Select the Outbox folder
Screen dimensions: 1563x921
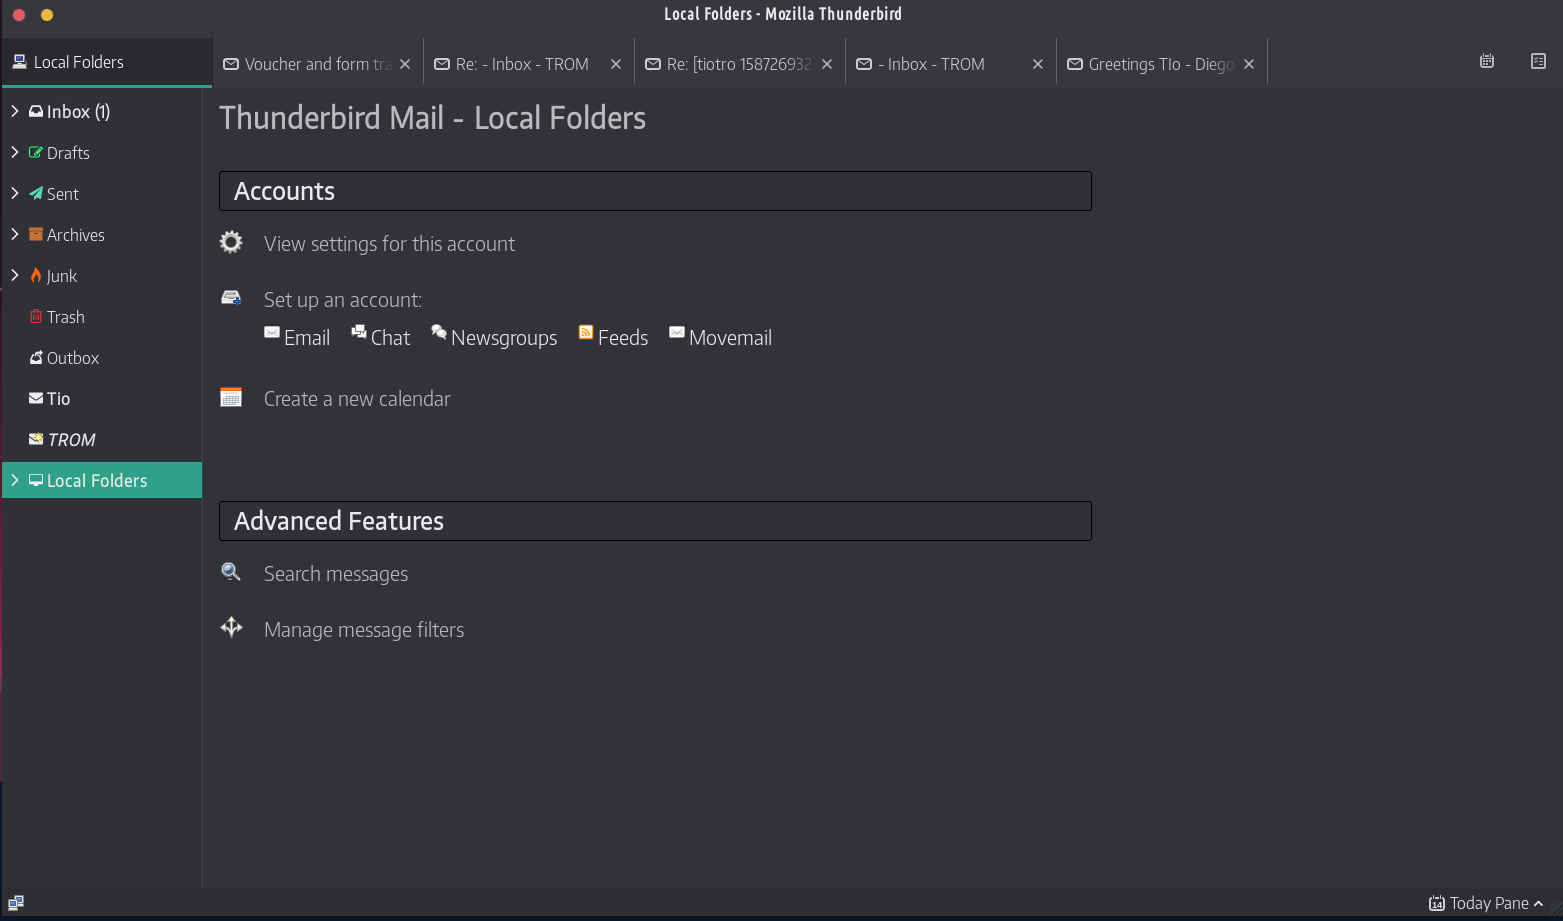coord(102,357)
